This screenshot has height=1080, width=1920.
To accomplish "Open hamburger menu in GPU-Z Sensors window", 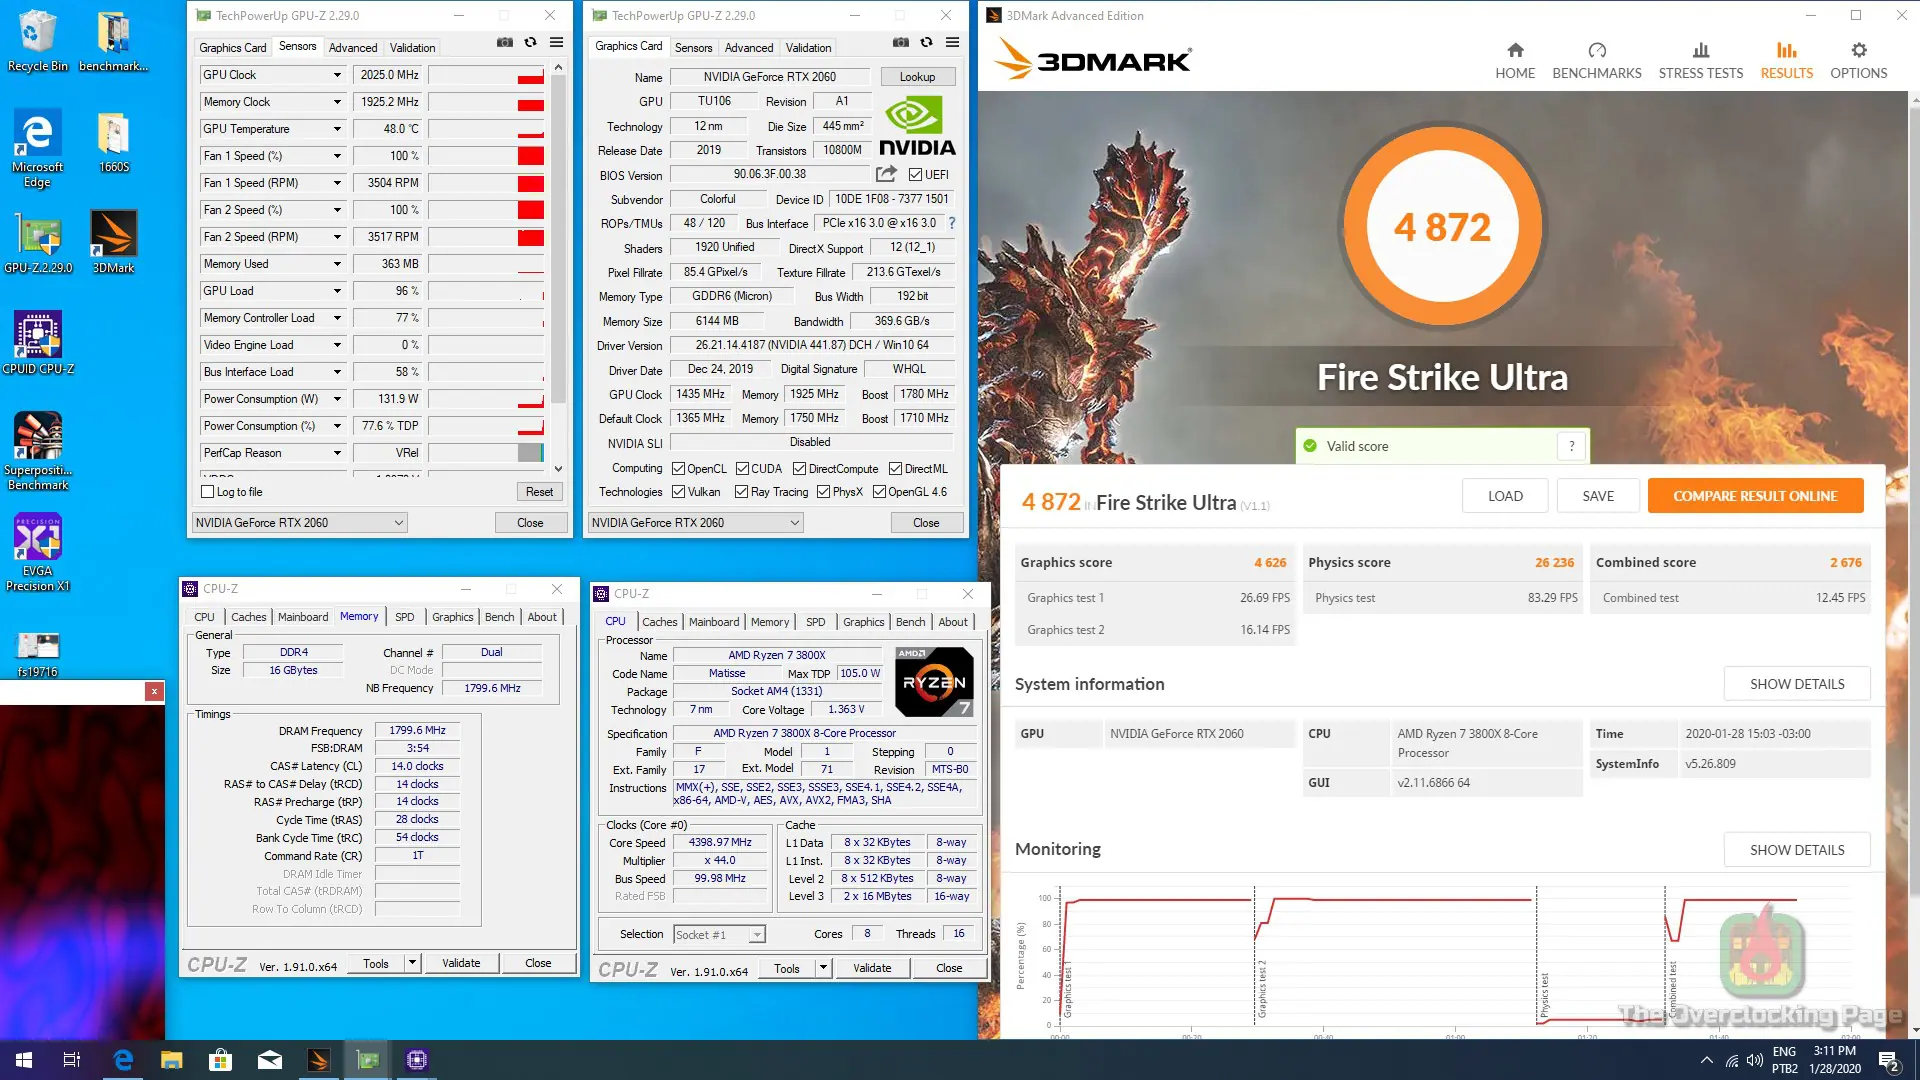I will tap(557, 43).
